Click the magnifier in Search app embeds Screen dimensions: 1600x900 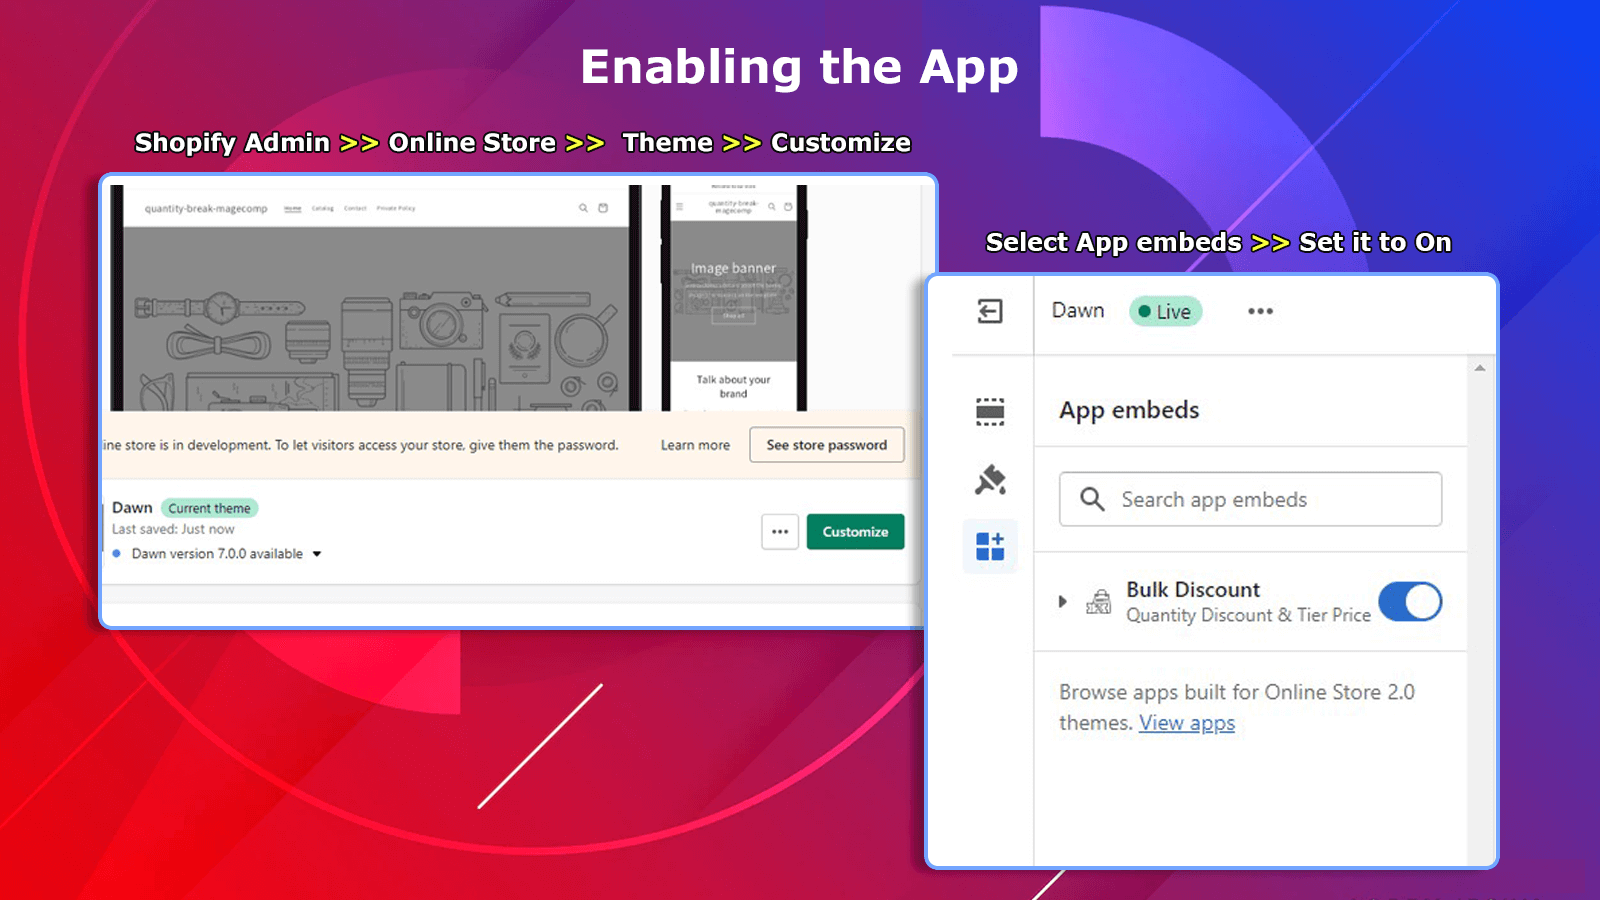point(1092,499)
